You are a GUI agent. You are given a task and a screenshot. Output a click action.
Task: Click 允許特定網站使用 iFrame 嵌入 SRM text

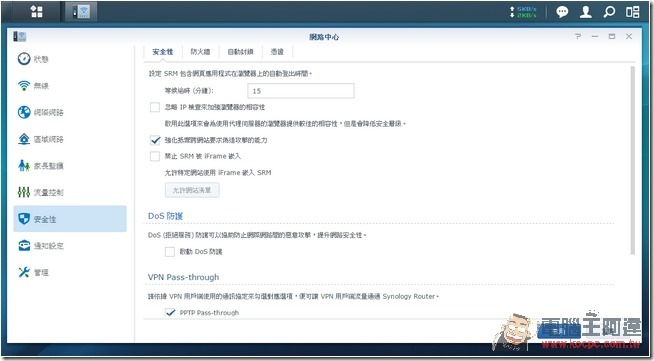218,173
